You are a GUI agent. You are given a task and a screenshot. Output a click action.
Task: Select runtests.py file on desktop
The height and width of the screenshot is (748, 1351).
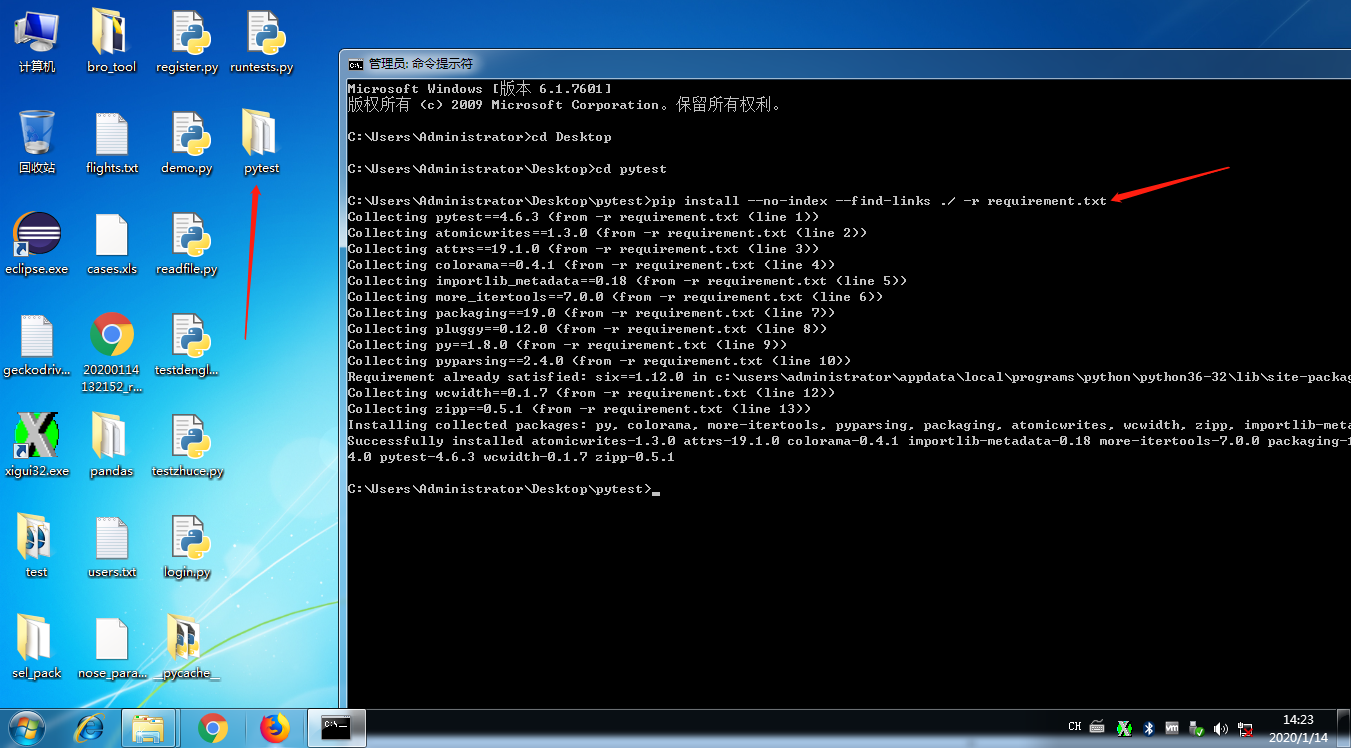262,40
